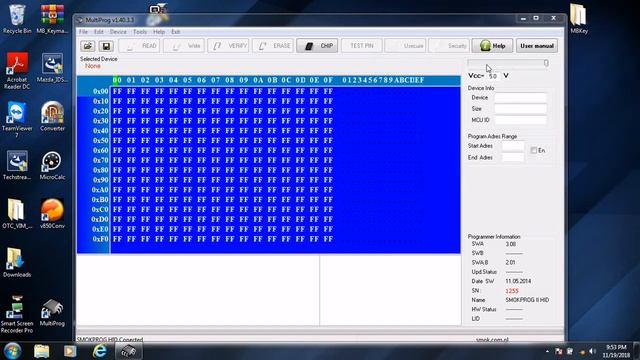640x360 pixels.
Task: Enable the En address range checkbox
Action: tap(533, 150)
